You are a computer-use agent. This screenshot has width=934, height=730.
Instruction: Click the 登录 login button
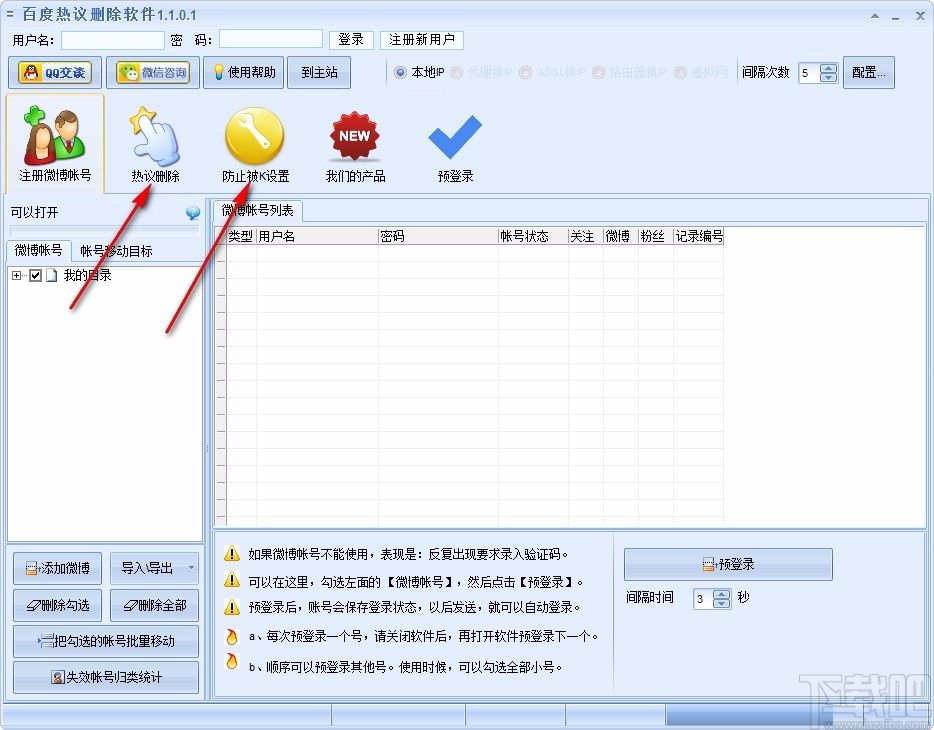(x=351, y=40)
